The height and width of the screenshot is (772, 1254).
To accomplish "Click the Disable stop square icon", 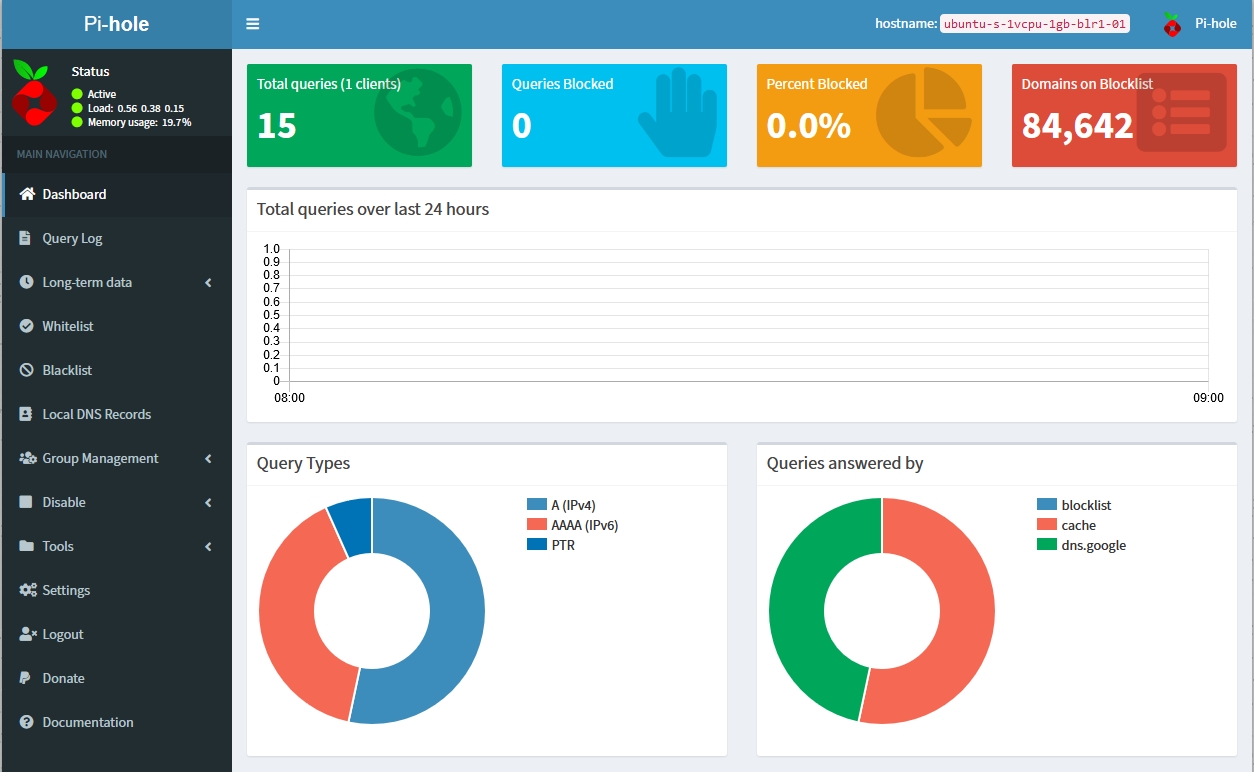I will (x=26, y=502).
